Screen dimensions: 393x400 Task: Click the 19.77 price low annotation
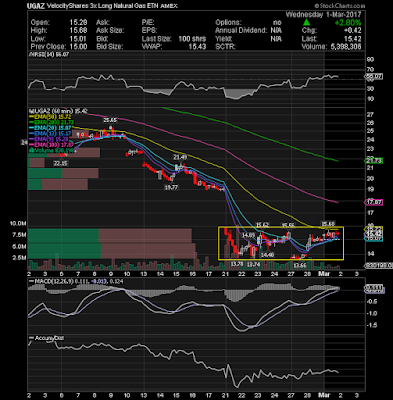(x=171, y=188)
